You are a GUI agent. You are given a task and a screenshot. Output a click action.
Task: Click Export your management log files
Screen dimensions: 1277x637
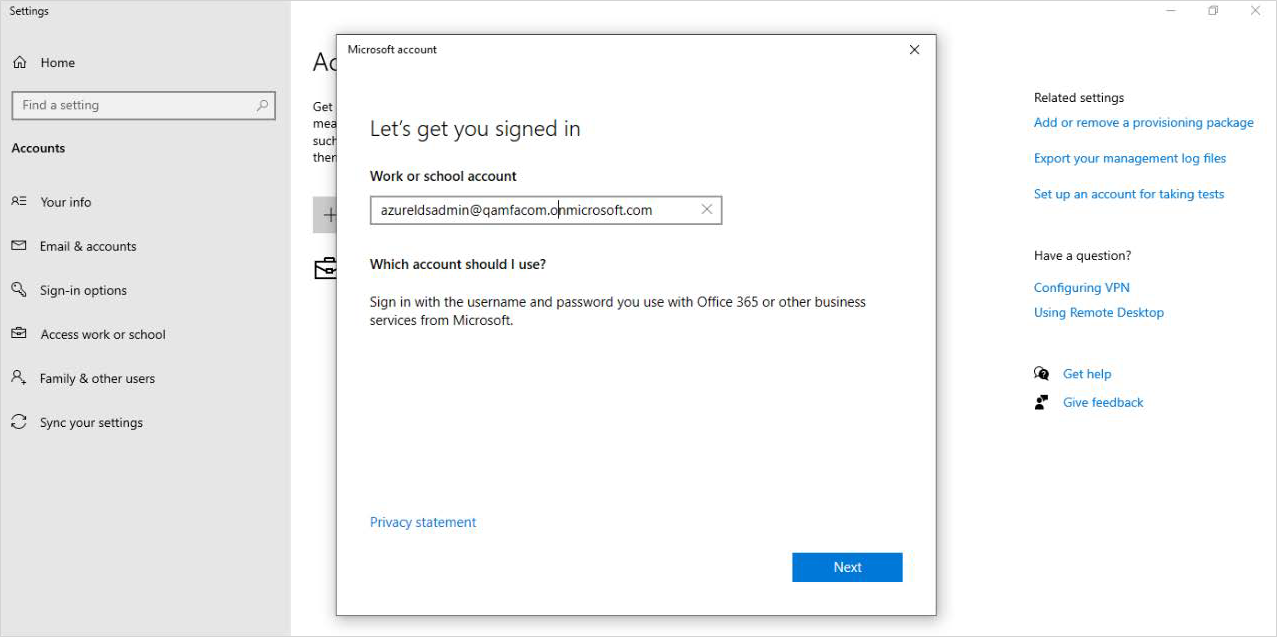(x=1129, y=158)
